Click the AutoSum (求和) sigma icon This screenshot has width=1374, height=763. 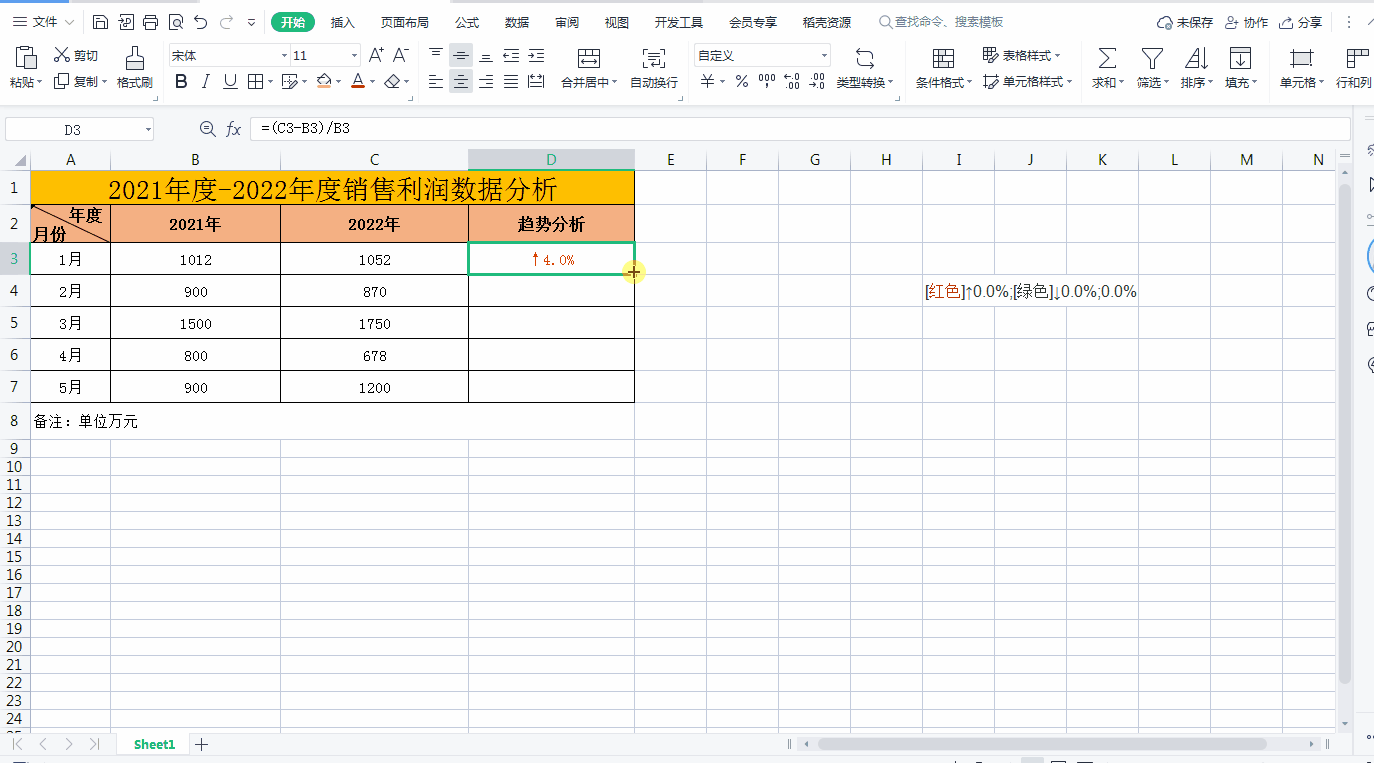(1107, 58)
